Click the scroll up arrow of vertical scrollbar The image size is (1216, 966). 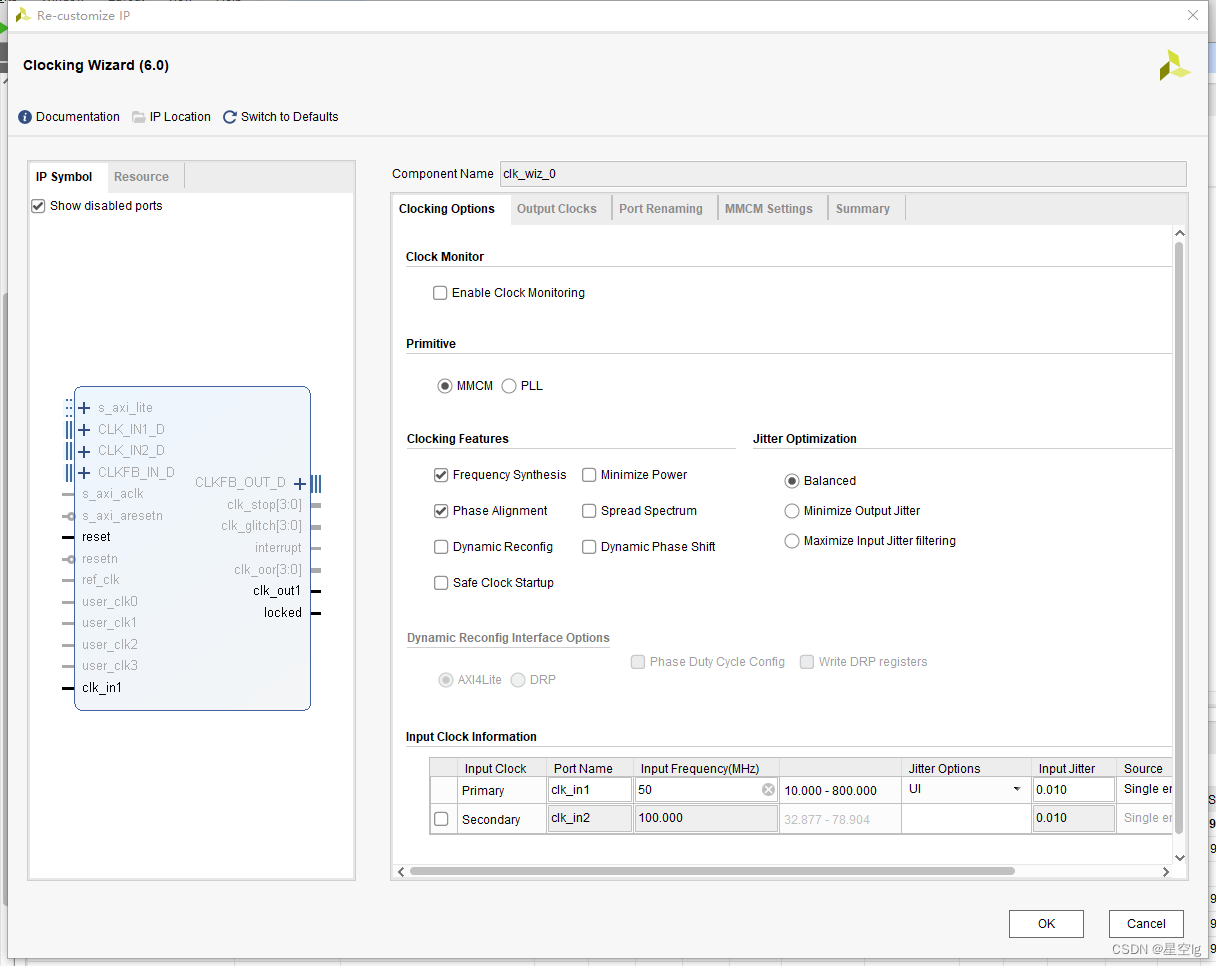coord(1179,233)
